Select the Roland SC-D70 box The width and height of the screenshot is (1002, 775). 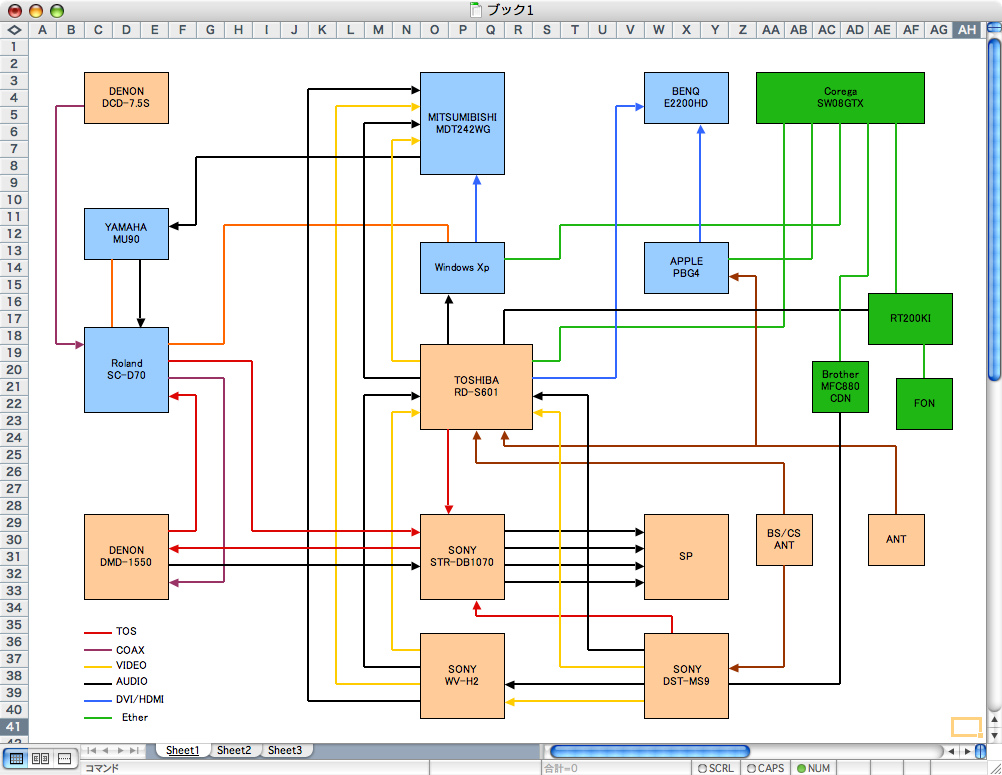(x=127, y=370)
